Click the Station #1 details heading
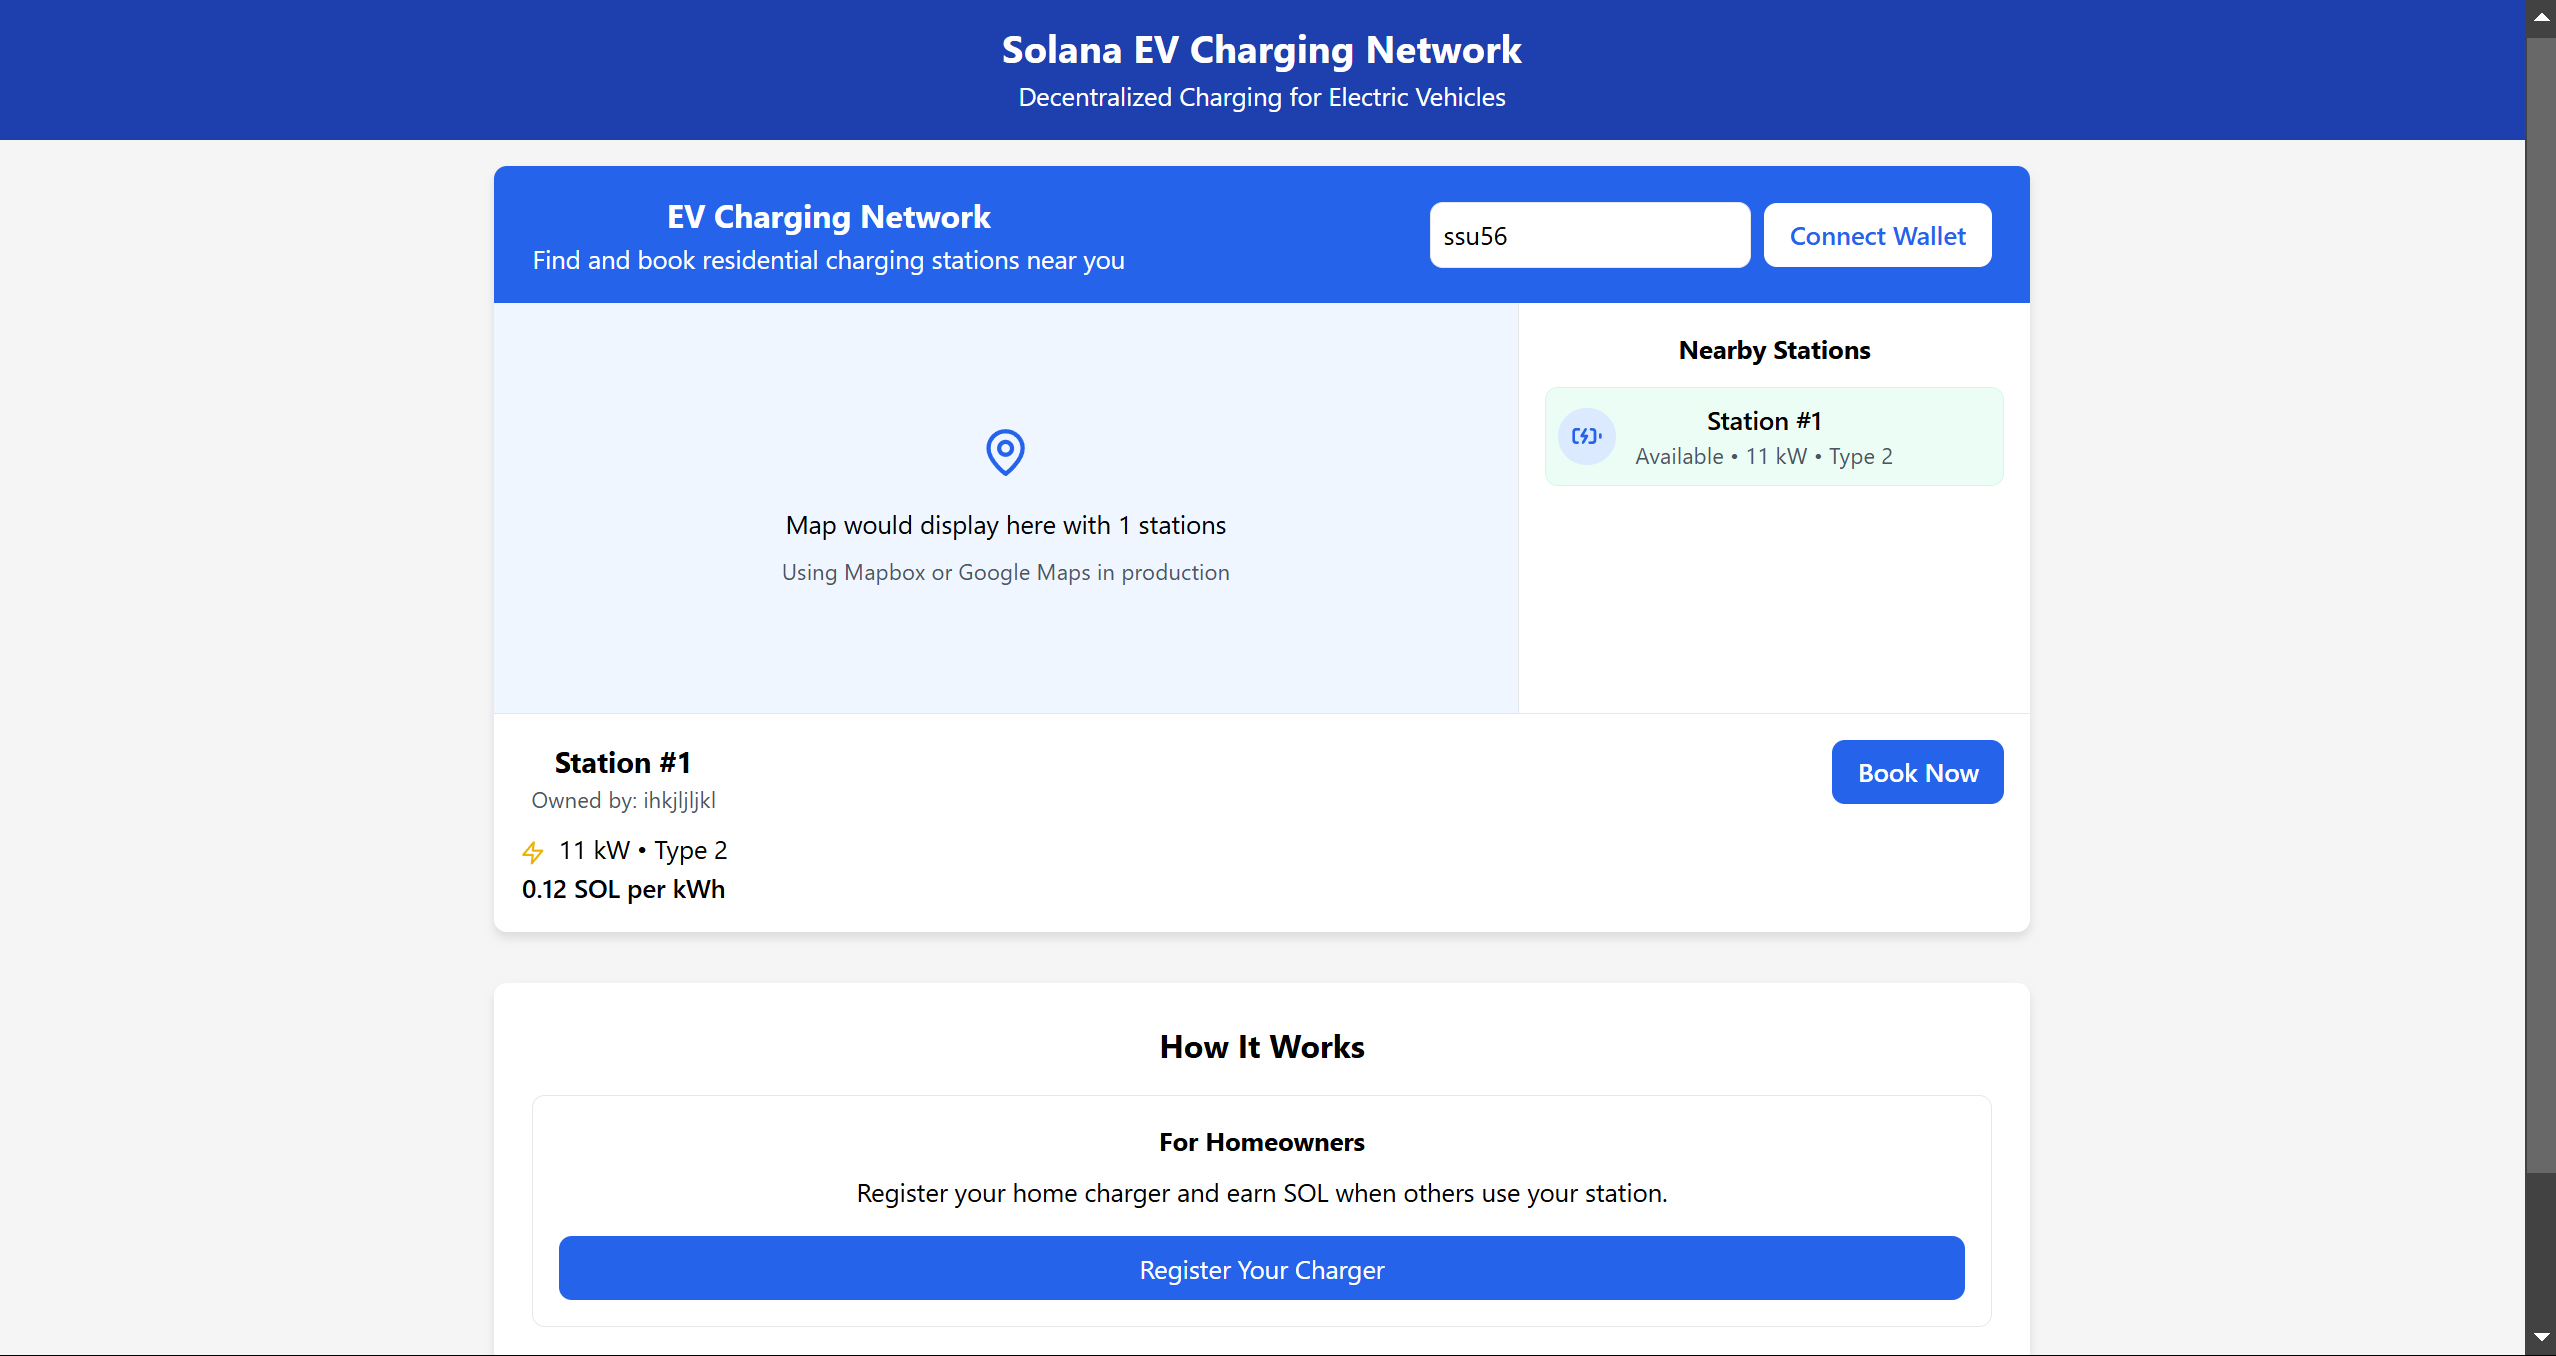2556x1356 pixels. (x=622, y=763)
